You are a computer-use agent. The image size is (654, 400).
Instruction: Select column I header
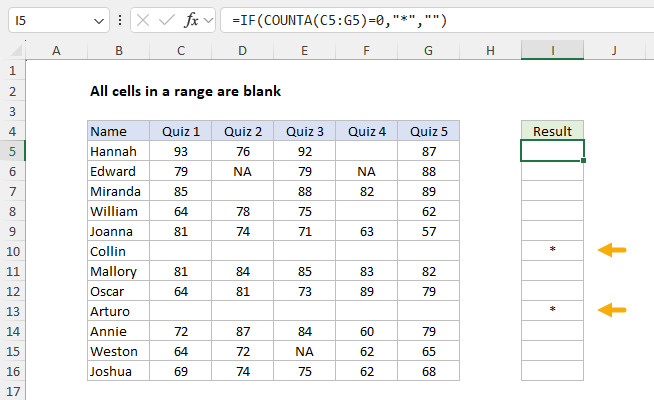pyautogui.click(x=552, y=50)
